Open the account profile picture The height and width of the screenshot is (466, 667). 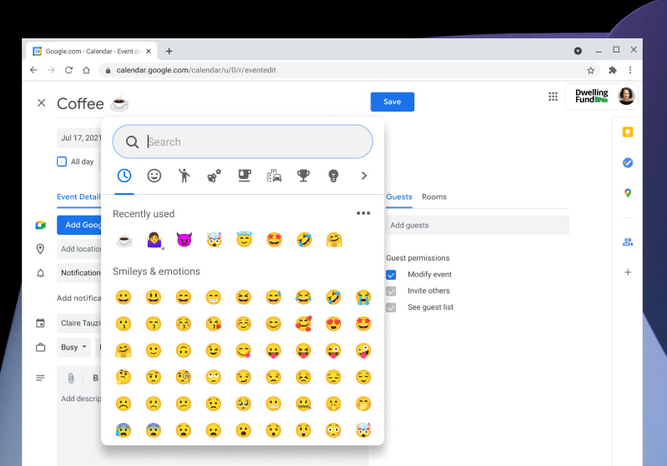626,96
